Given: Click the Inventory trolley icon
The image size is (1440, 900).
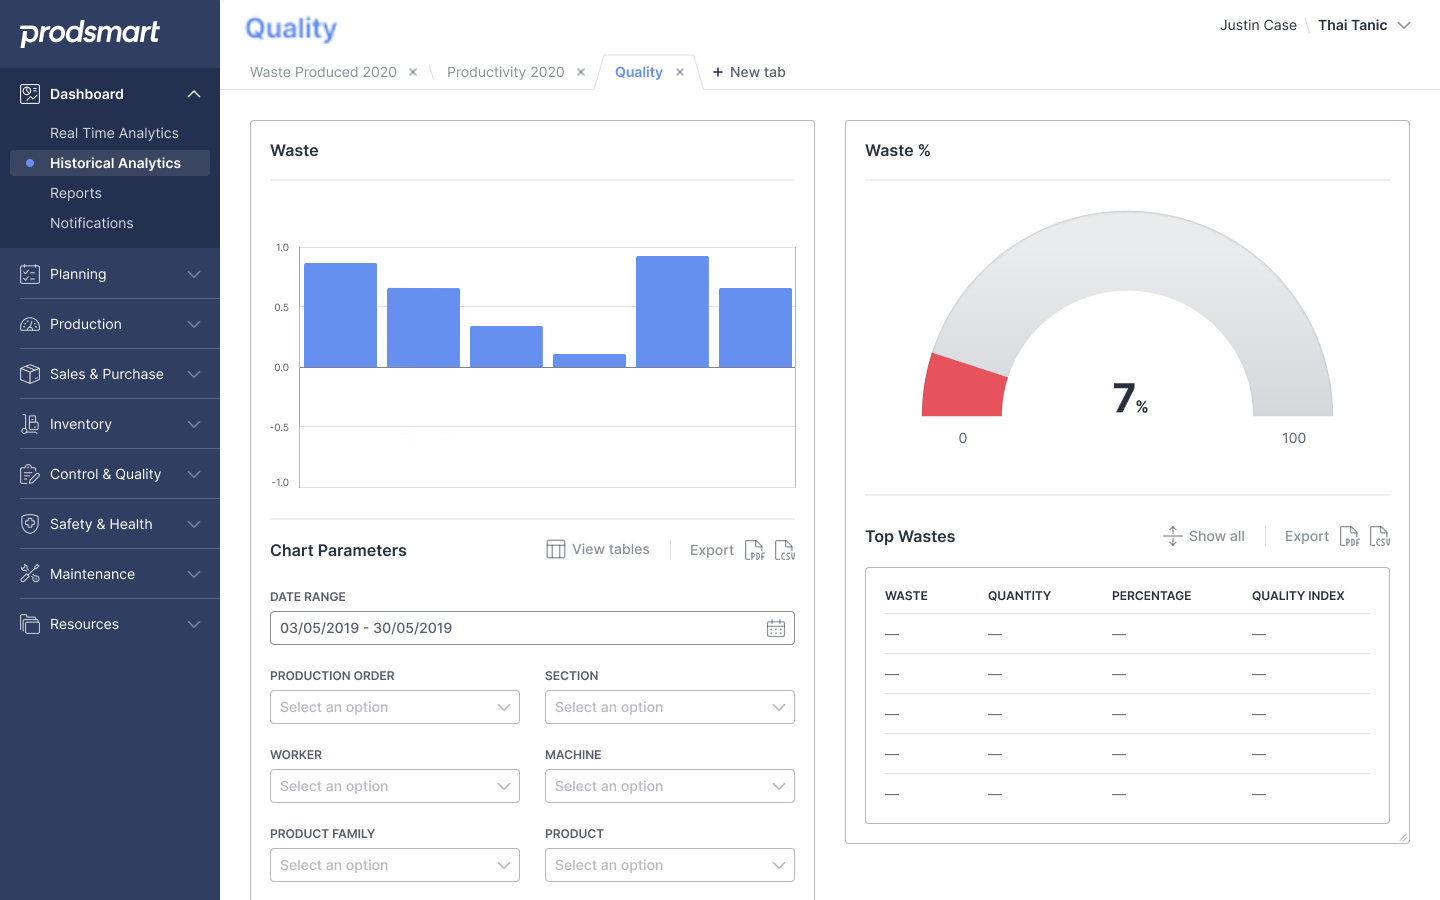Looking at the screenshot, I should 30,424.
